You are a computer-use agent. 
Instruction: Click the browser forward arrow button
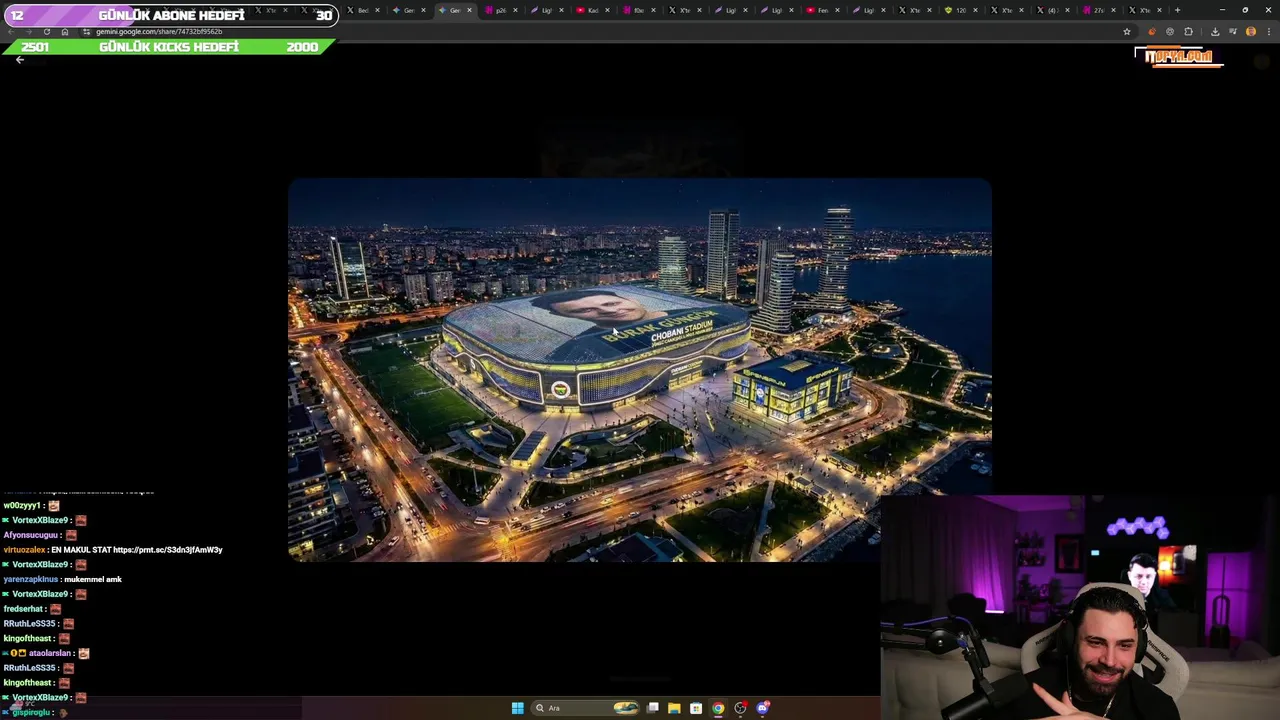click(27, 32)
